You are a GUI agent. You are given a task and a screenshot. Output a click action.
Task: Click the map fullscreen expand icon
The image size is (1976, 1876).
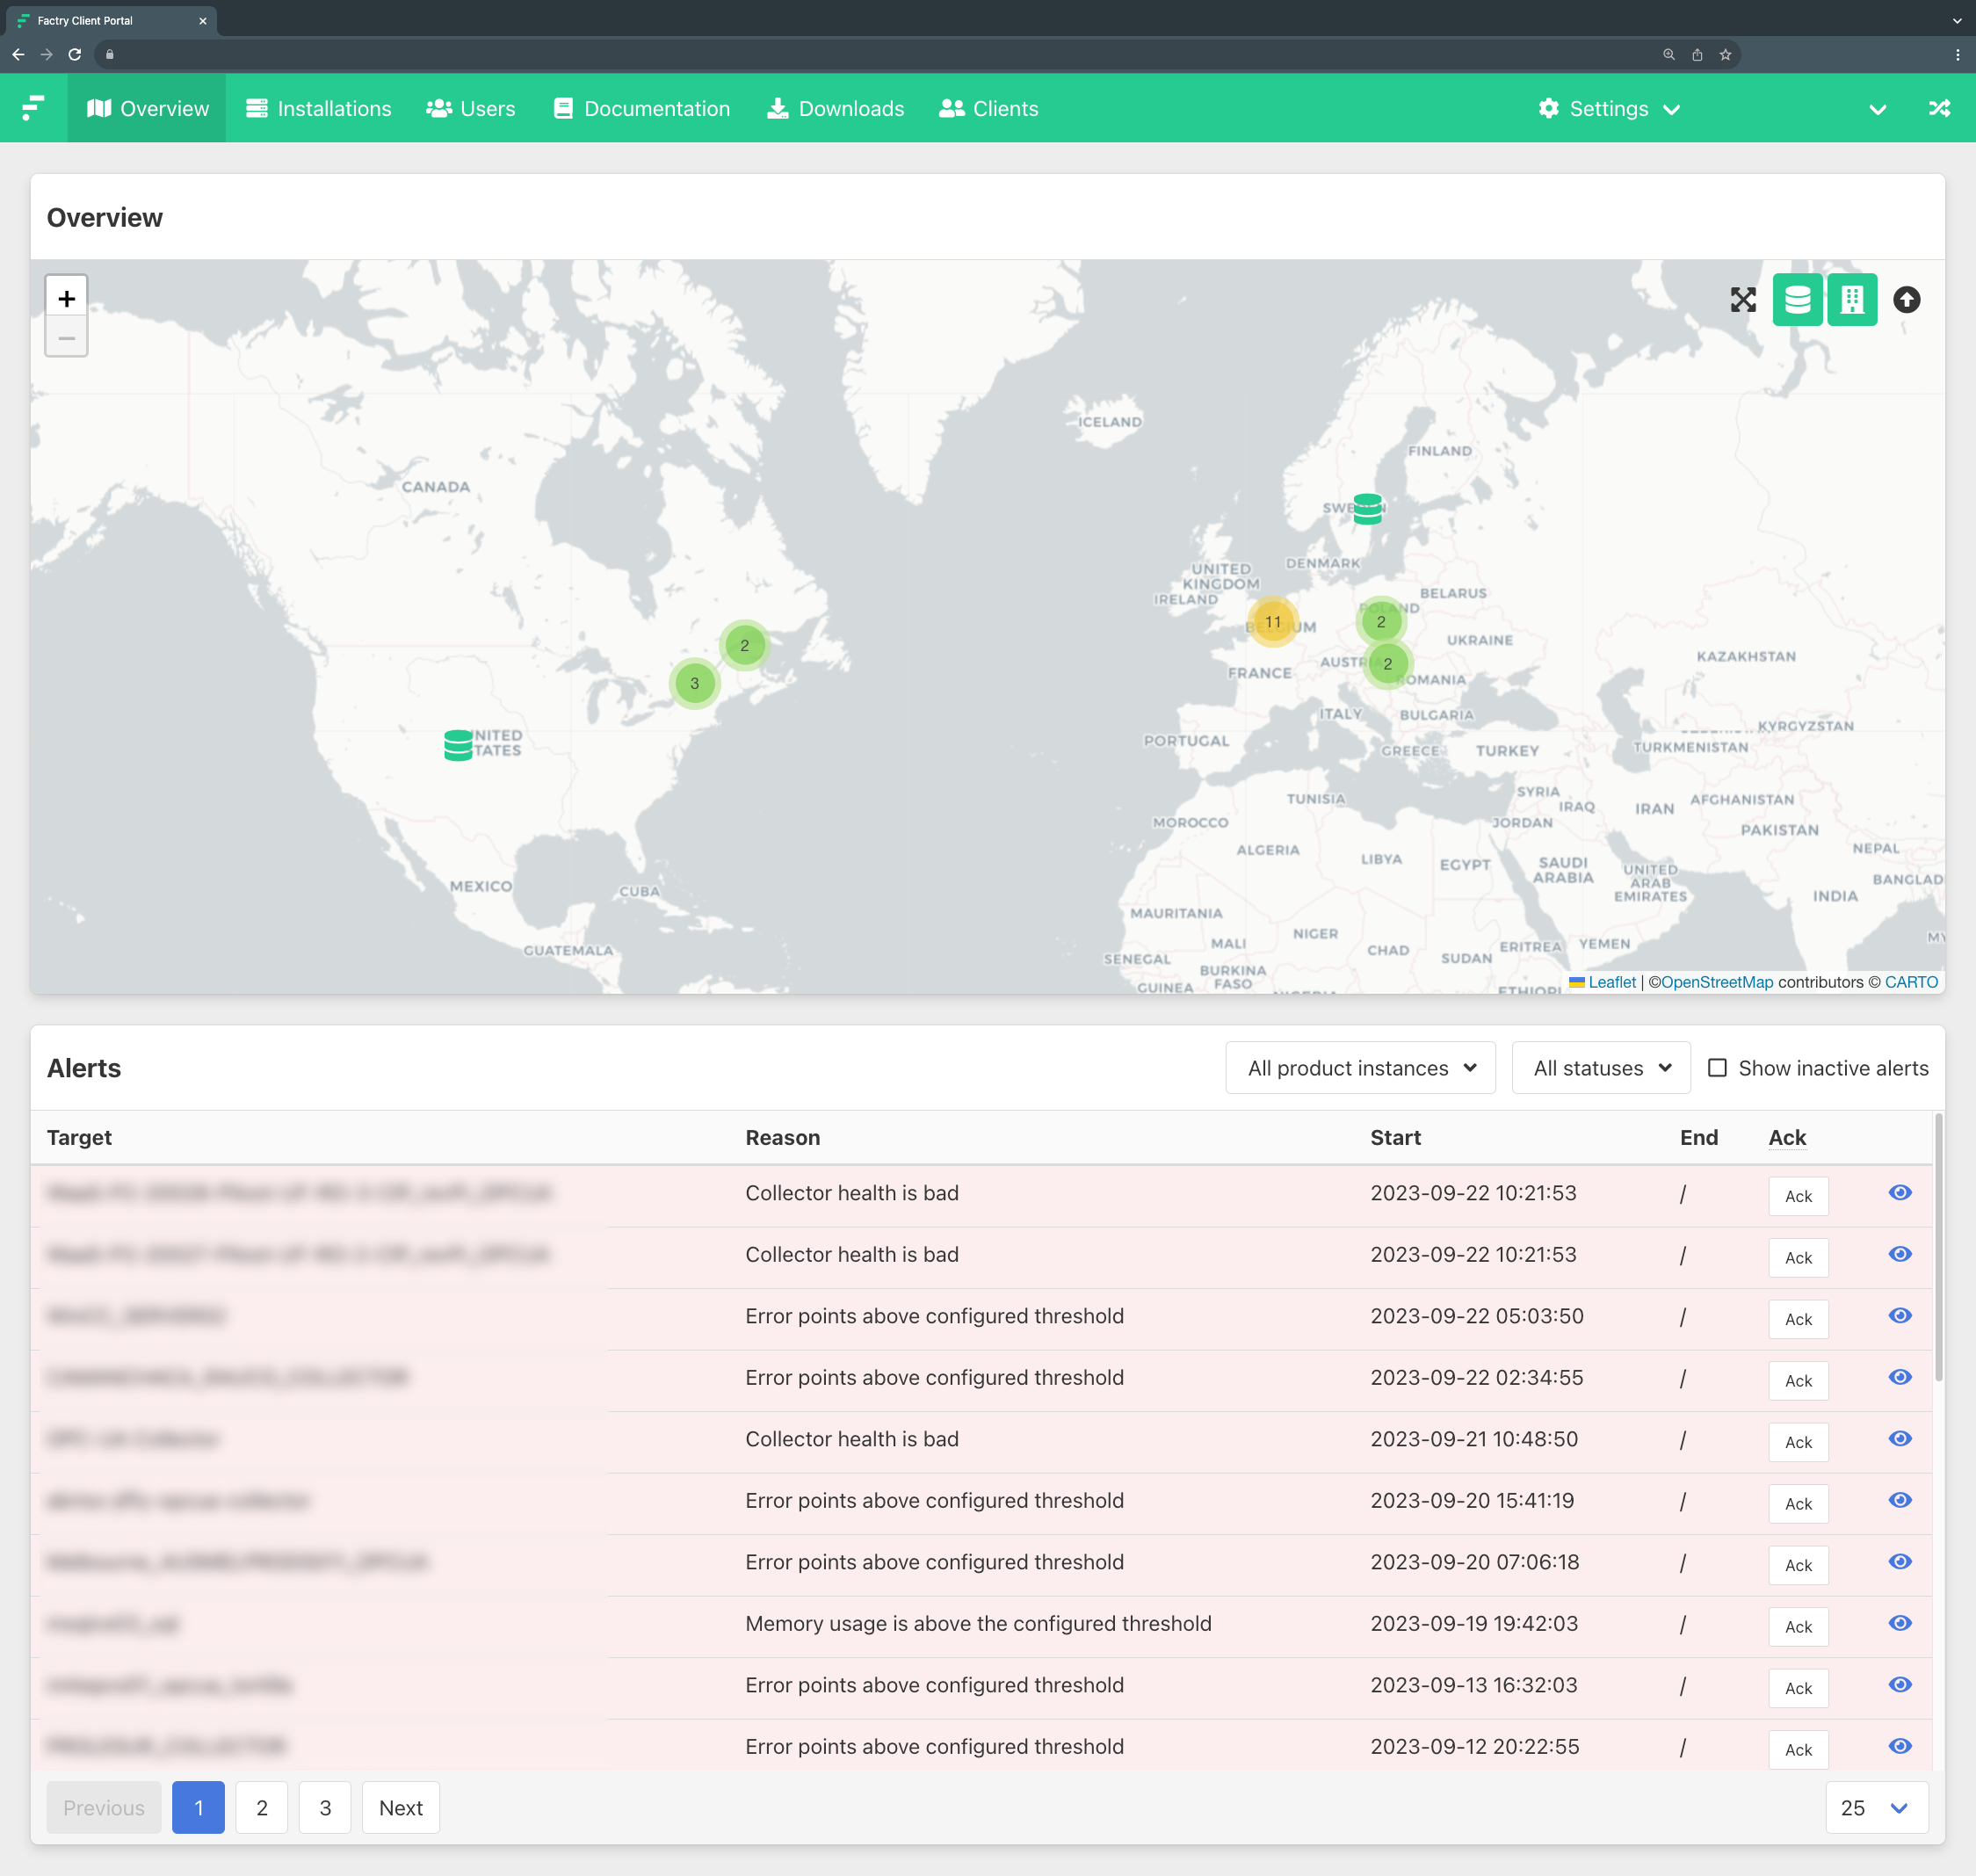[x=1743, y=300]
